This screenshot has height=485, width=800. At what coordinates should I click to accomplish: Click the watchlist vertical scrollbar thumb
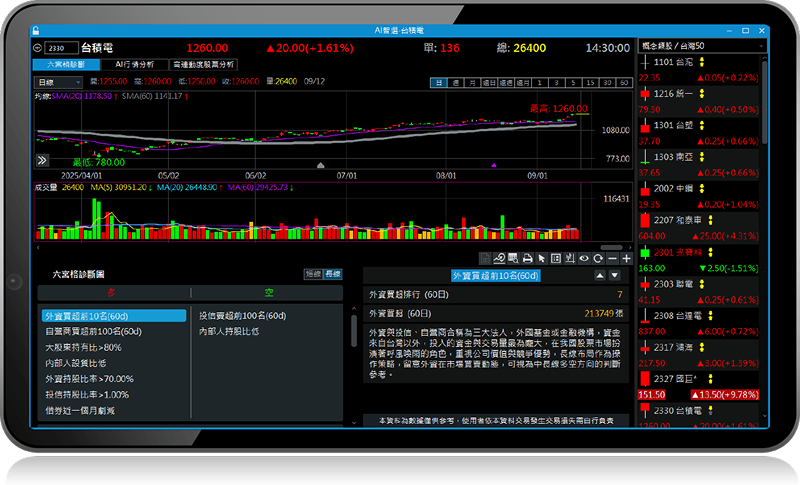(x=764, y=102)
